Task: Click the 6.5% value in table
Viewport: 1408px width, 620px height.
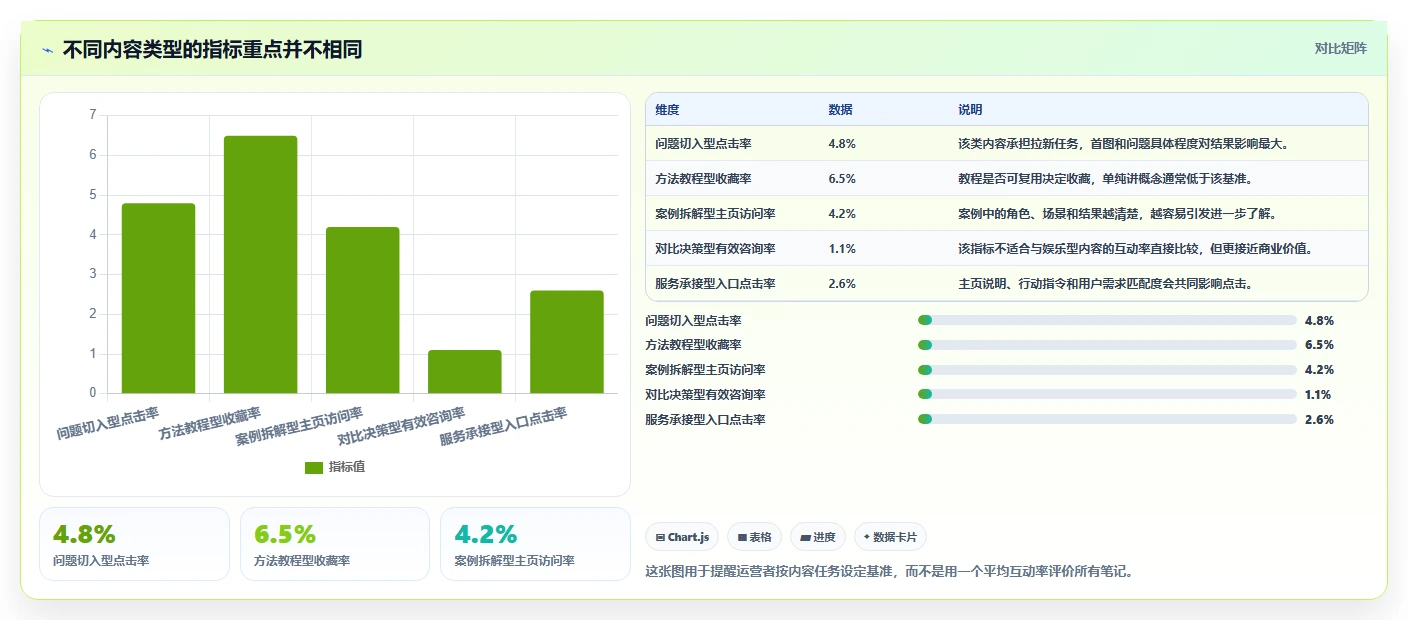Action: [842, 179]
